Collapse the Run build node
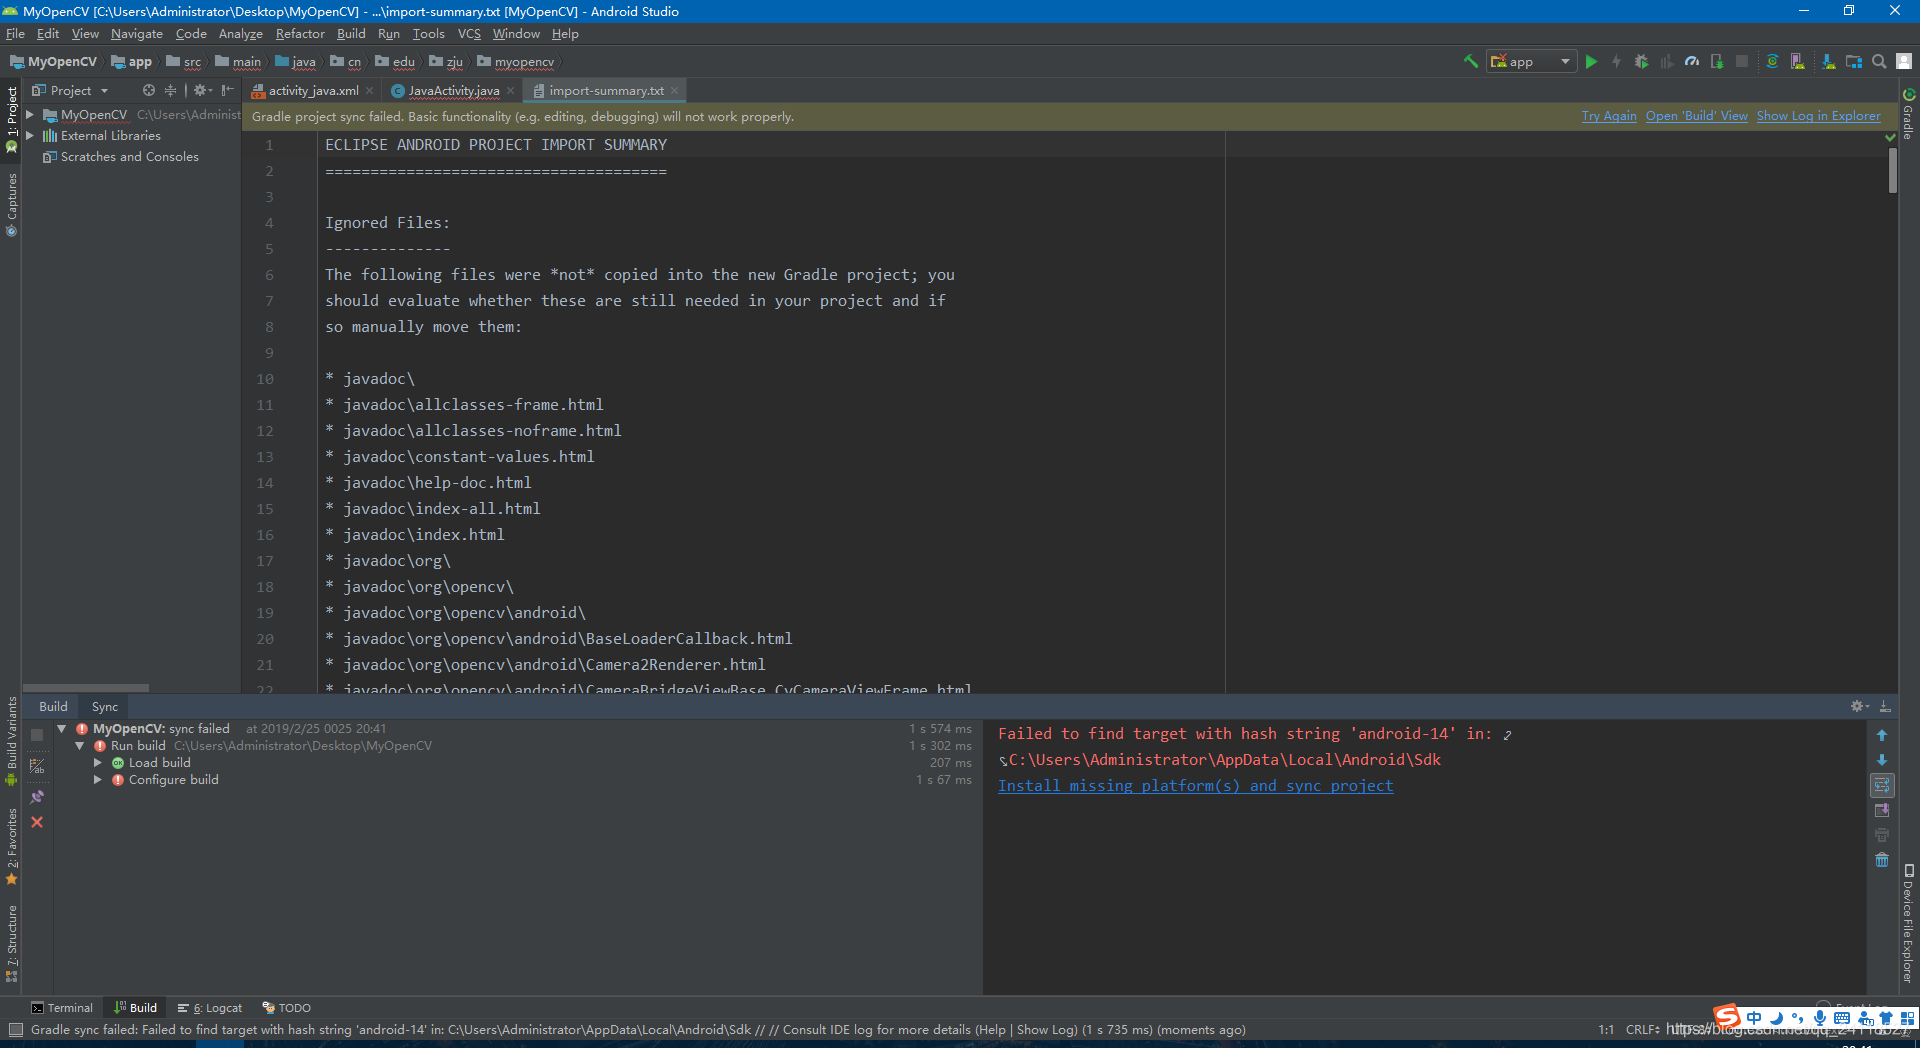1920x1048 pixels. pyautogui.click(x=80, y=746)
